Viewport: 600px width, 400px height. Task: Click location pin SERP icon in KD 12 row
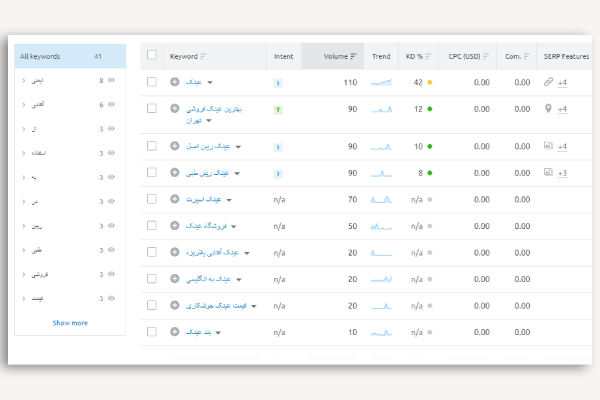point(548,109)
